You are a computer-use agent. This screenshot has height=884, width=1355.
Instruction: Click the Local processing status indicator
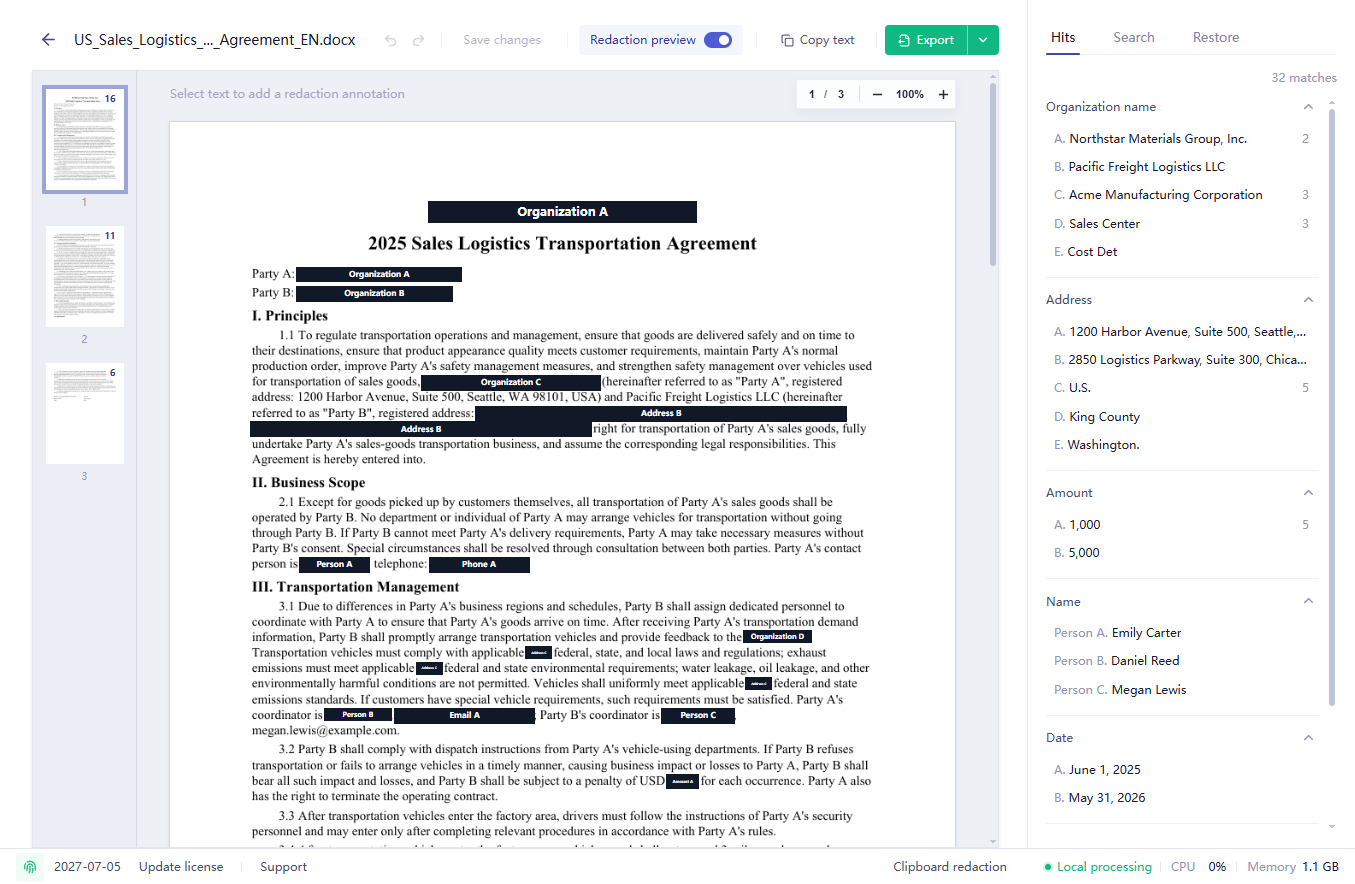coord(1097,867)
